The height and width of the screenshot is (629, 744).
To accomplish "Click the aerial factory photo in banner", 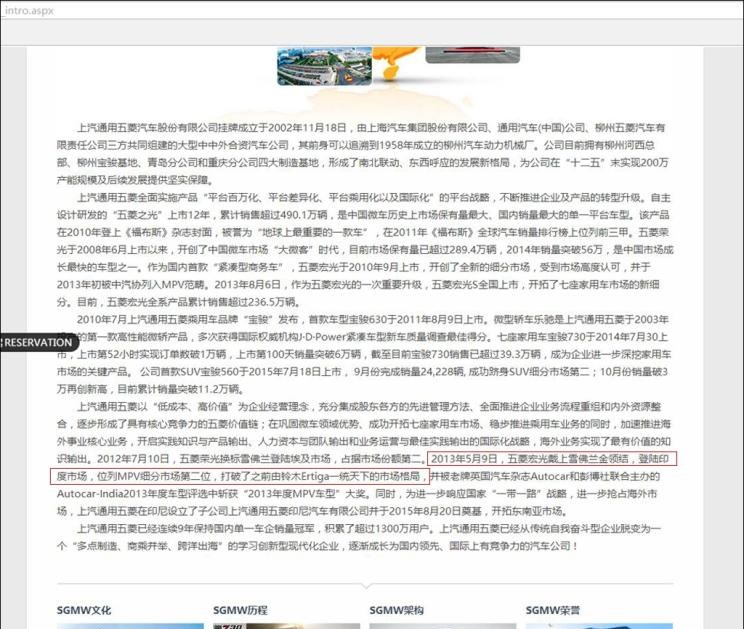I will point(325,66).
